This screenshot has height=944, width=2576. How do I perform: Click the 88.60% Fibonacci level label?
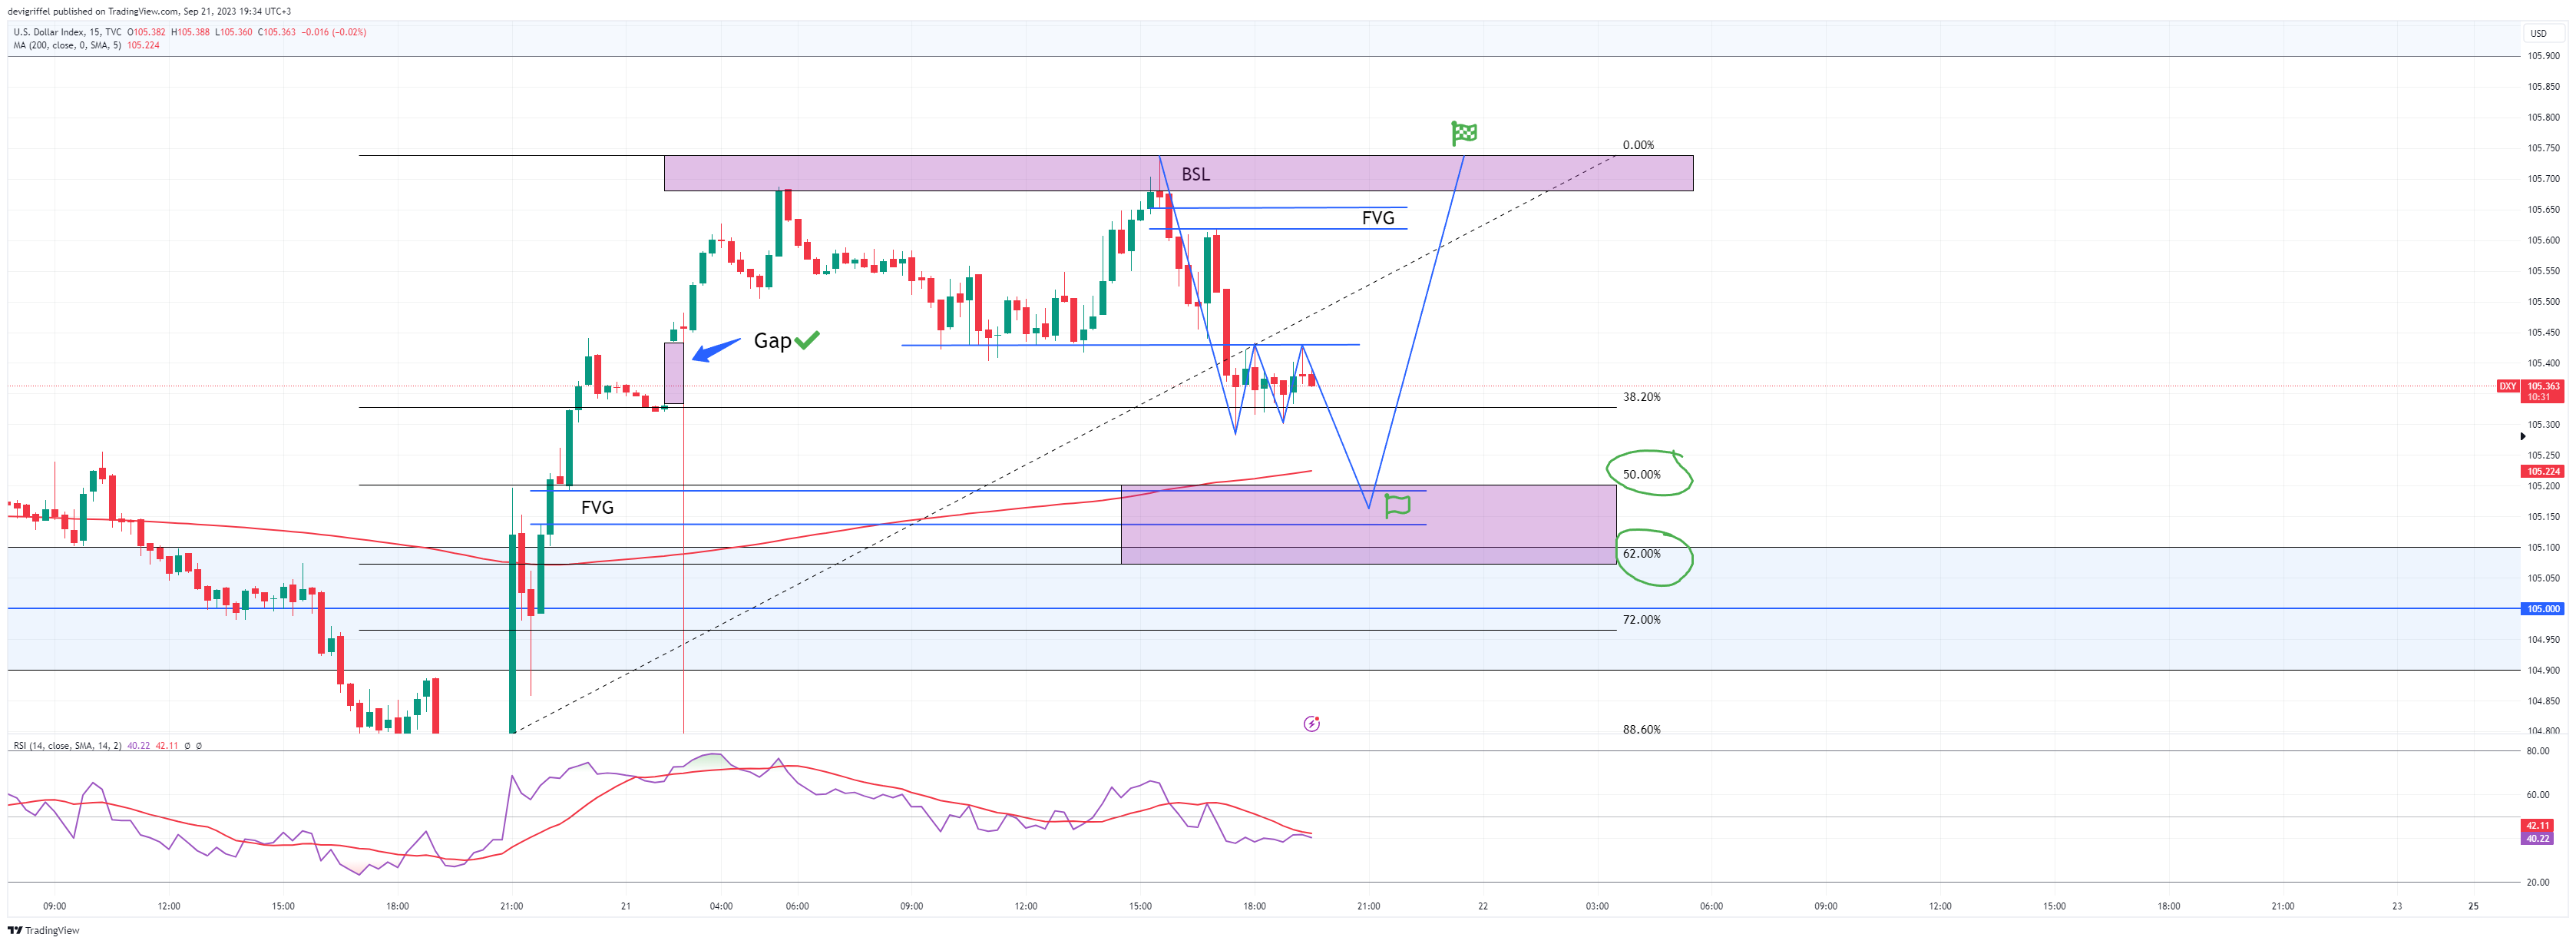click(x=1641, y=729)
